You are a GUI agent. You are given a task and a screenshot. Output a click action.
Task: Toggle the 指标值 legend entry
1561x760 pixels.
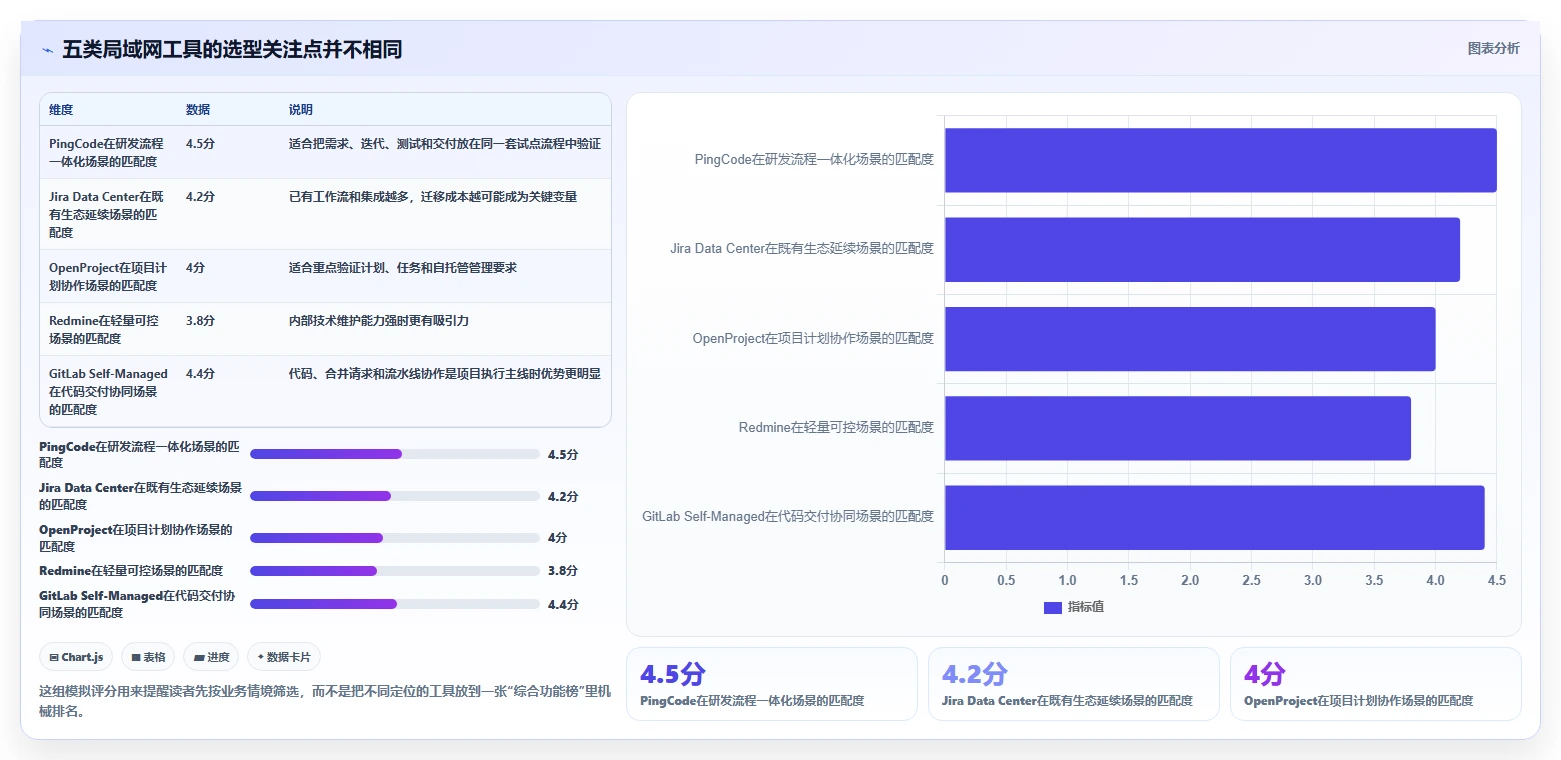click(x=1073, y=607)
